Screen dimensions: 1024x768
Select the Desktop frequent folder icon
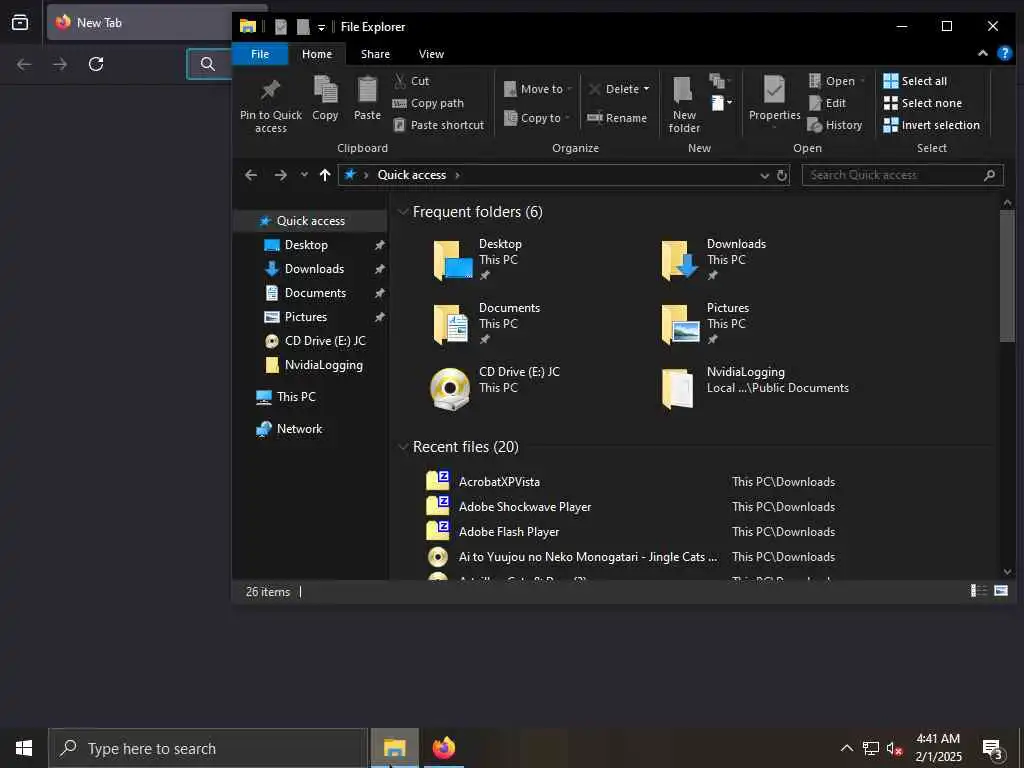click(453, 261)
